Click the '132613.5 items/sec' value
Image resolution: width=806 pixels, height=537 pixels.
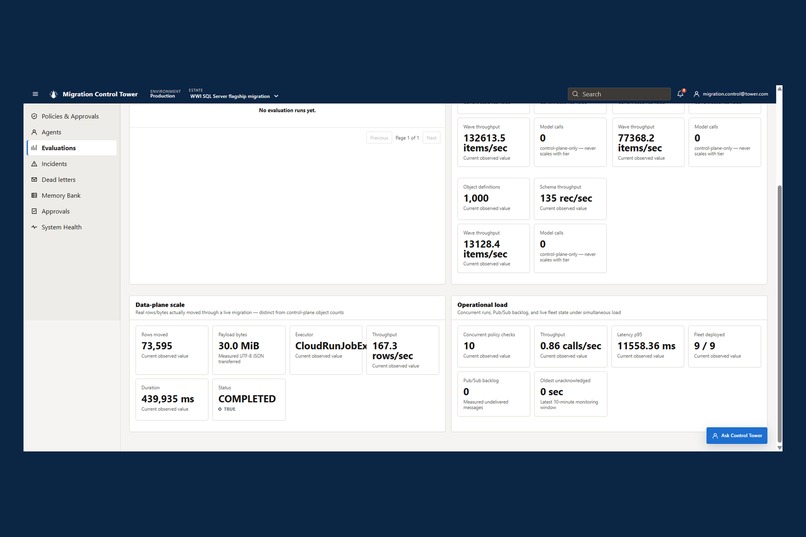pos(485,143)
